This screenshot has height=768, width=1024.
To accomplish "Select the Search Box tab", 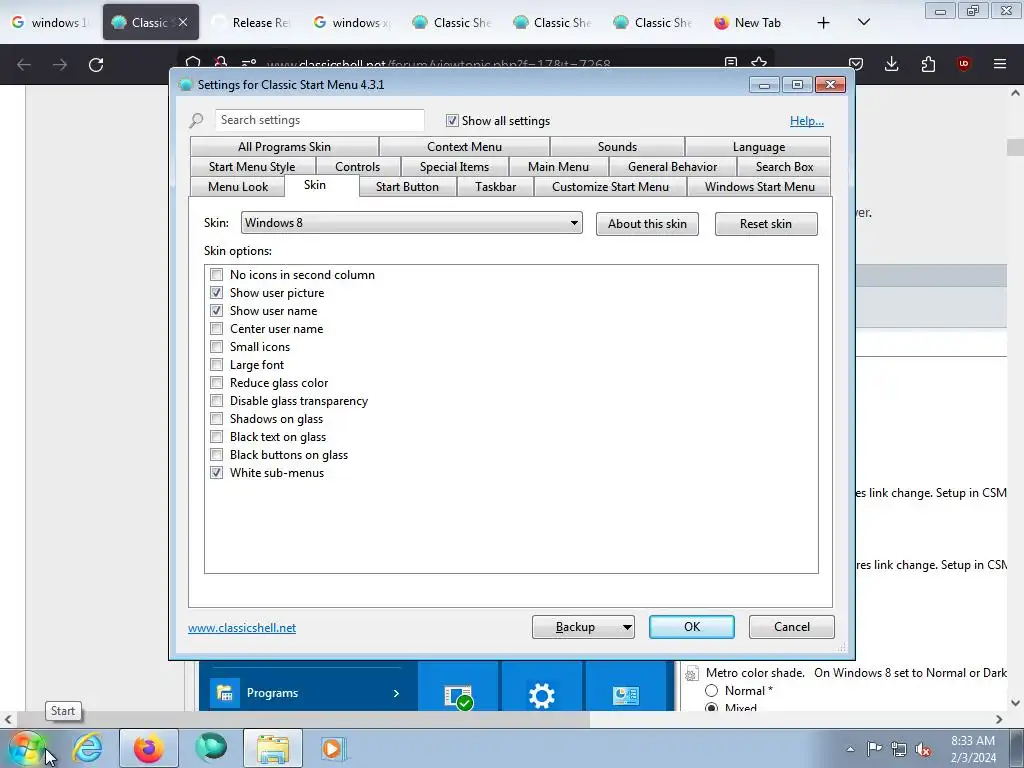I will pos(784,167).
